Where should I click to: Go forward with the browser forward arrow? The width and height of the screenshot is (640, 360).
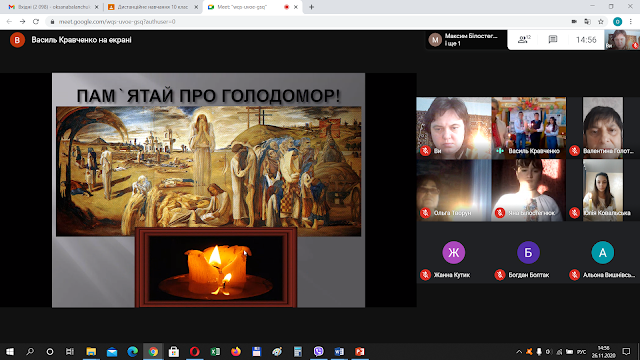point(22,22)
